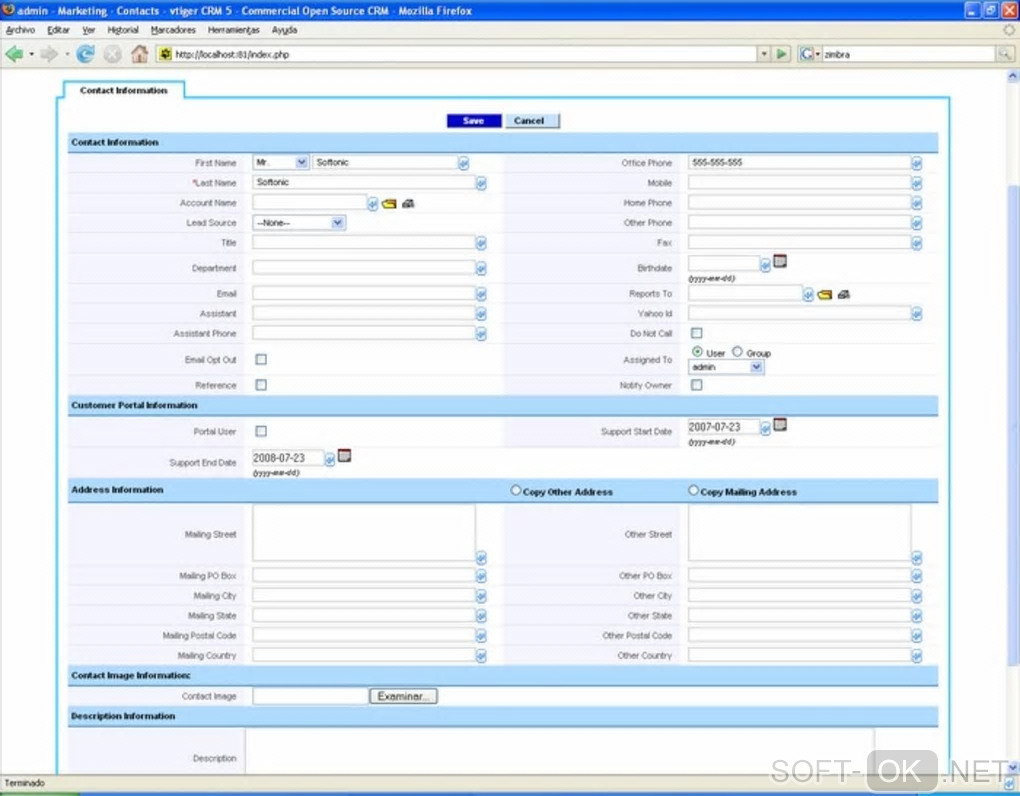Open the Assigned To admin dropdown
This screenshot has width=1020, height=796.
726,367
